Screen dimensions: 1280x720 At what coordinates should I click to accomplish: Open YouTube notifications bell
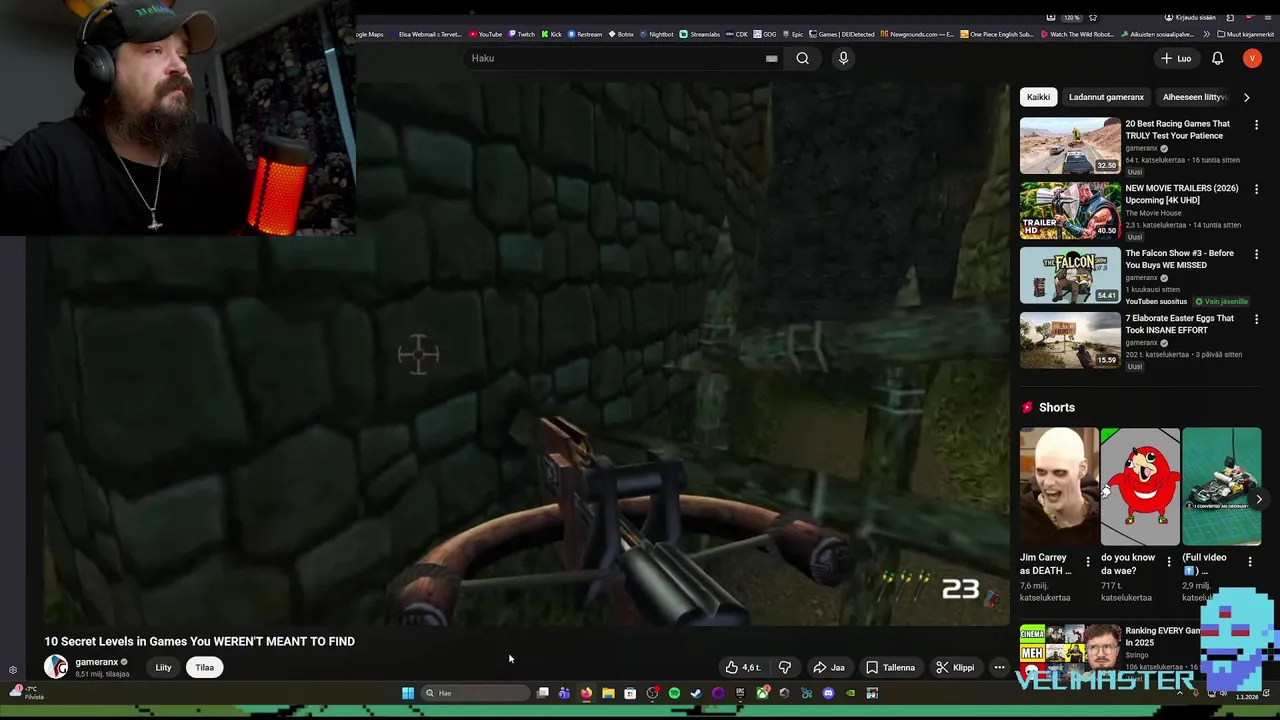coord(1217,58)
